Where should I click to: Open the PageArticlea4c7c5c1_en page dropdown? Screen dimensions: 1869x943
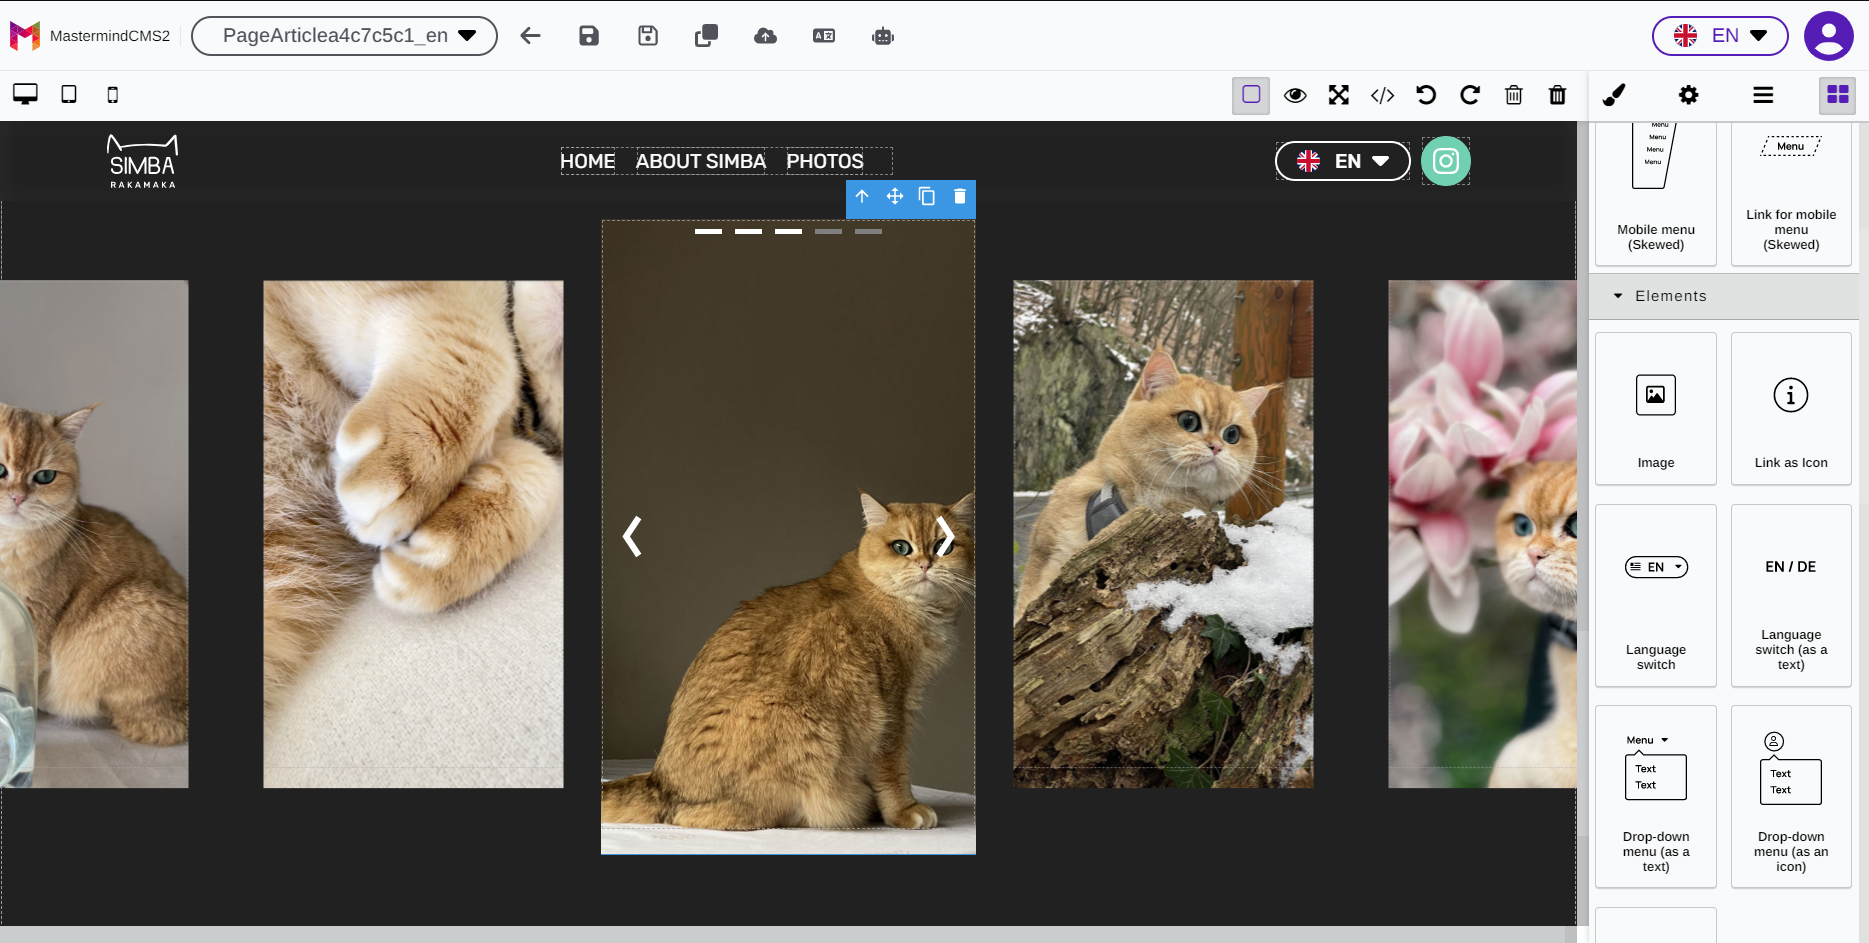[x=344, y=36]
